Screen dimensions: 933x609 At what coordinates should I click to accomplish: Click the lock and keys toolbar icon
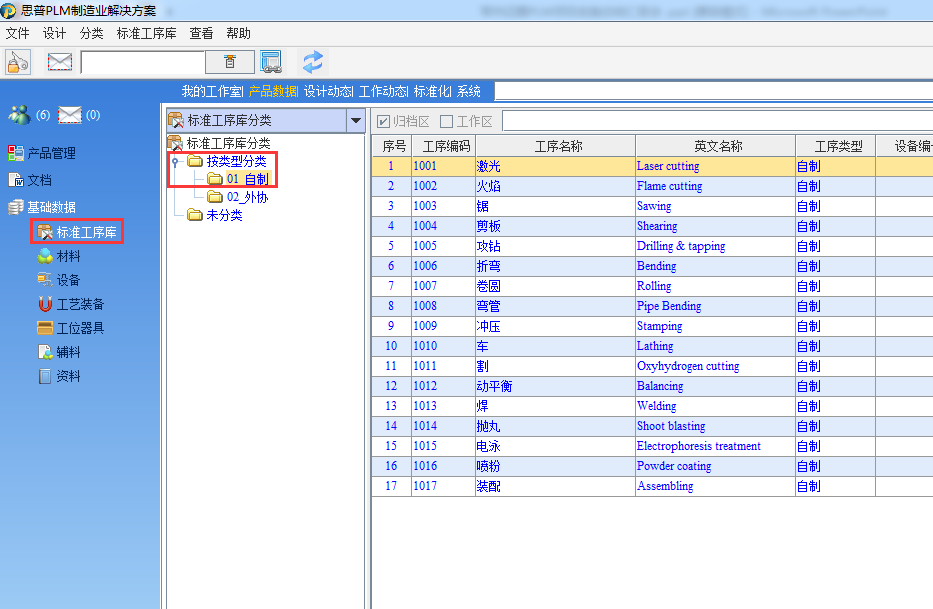coord(18,62)
